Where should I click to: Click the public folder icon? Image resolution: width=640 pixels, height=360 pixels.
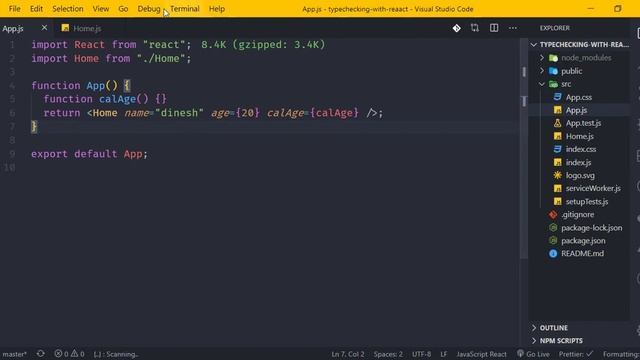[x=553, y=71]
